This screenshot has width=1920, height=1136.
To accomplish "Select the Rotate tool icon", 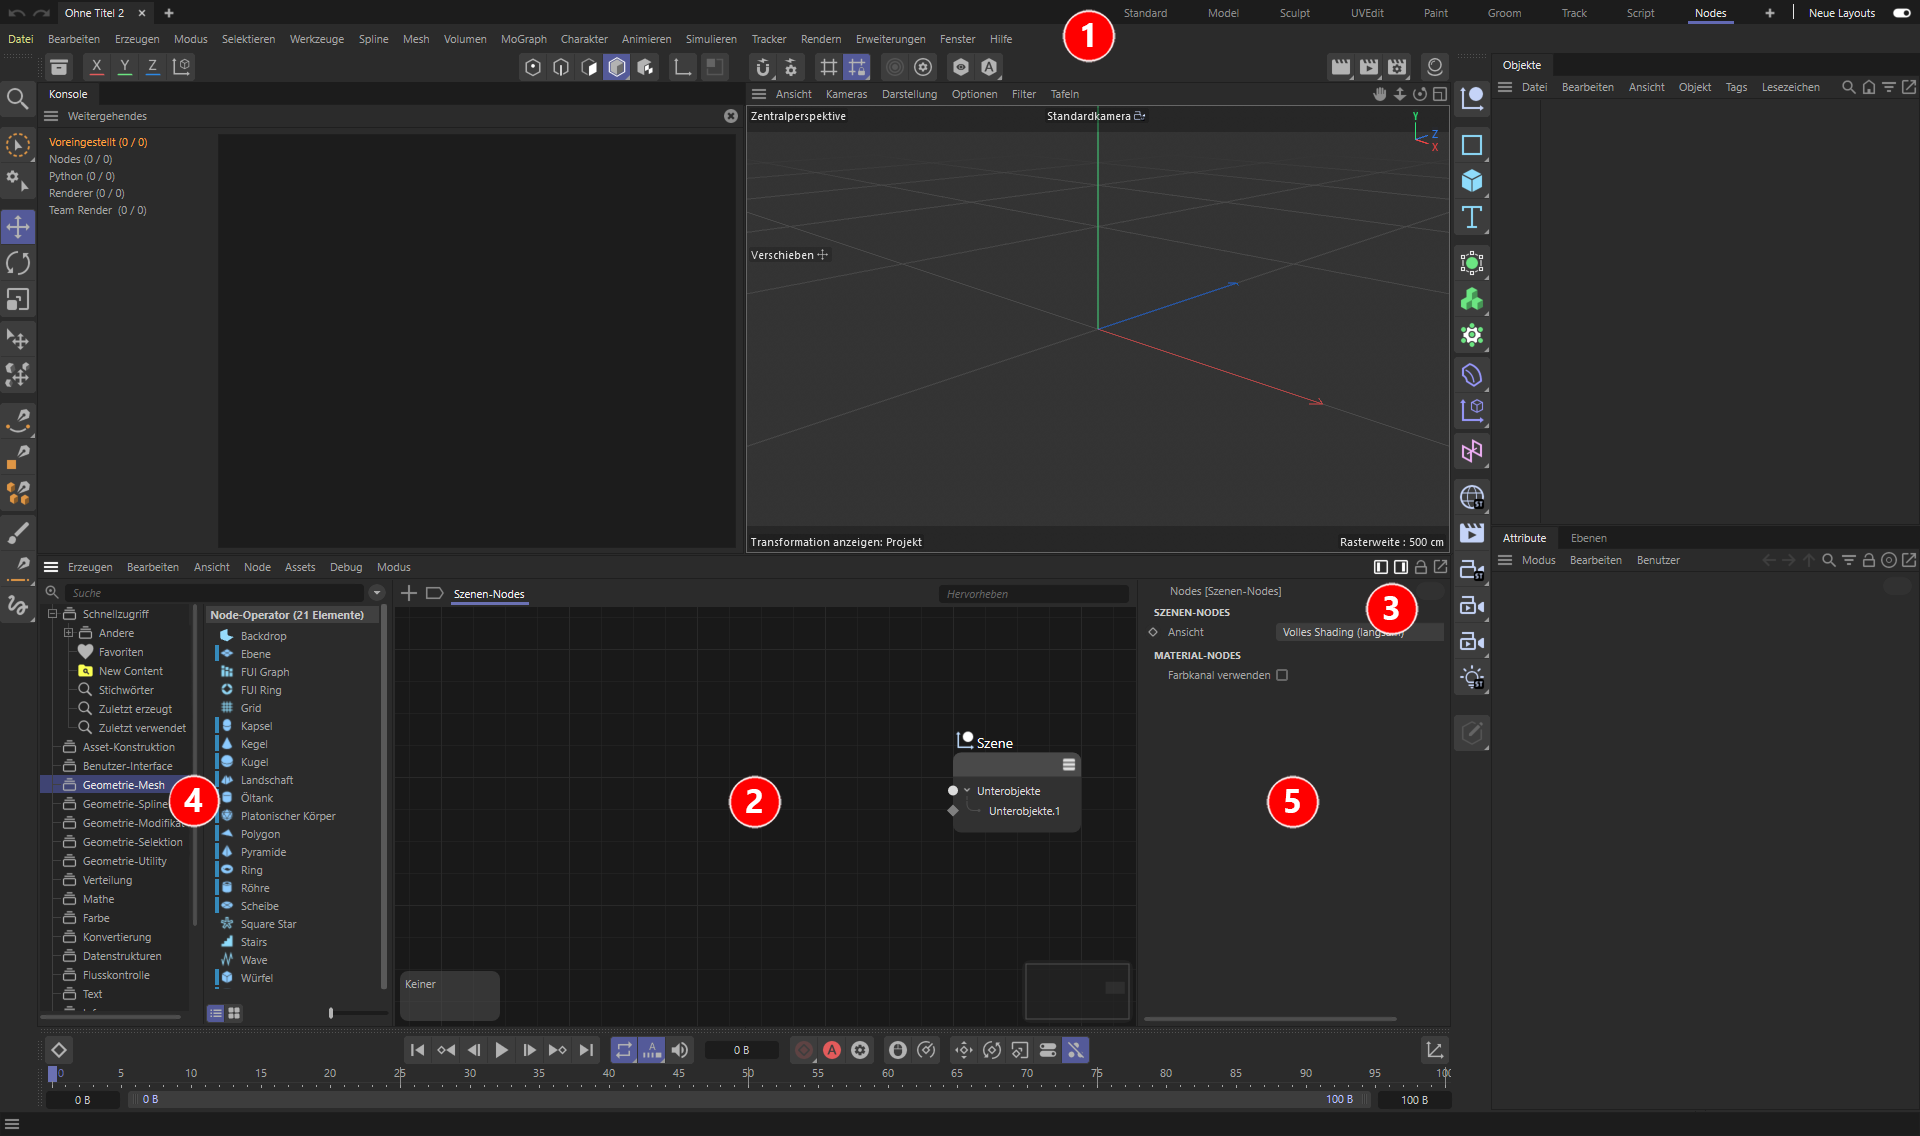I will [18, 263].
